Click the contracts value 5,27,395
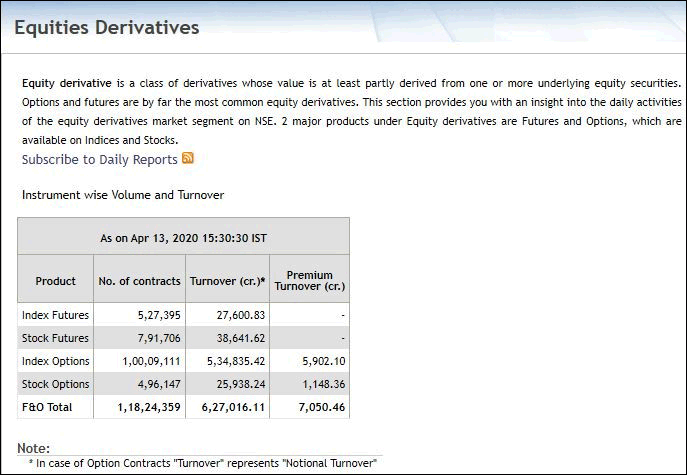687x475 pixels. click(159, 315)
